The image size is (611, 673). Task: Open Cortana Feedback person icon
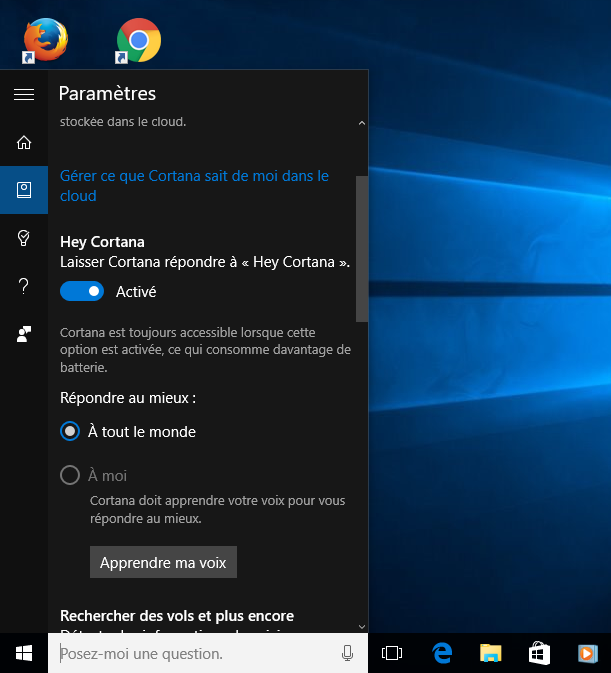24,333
